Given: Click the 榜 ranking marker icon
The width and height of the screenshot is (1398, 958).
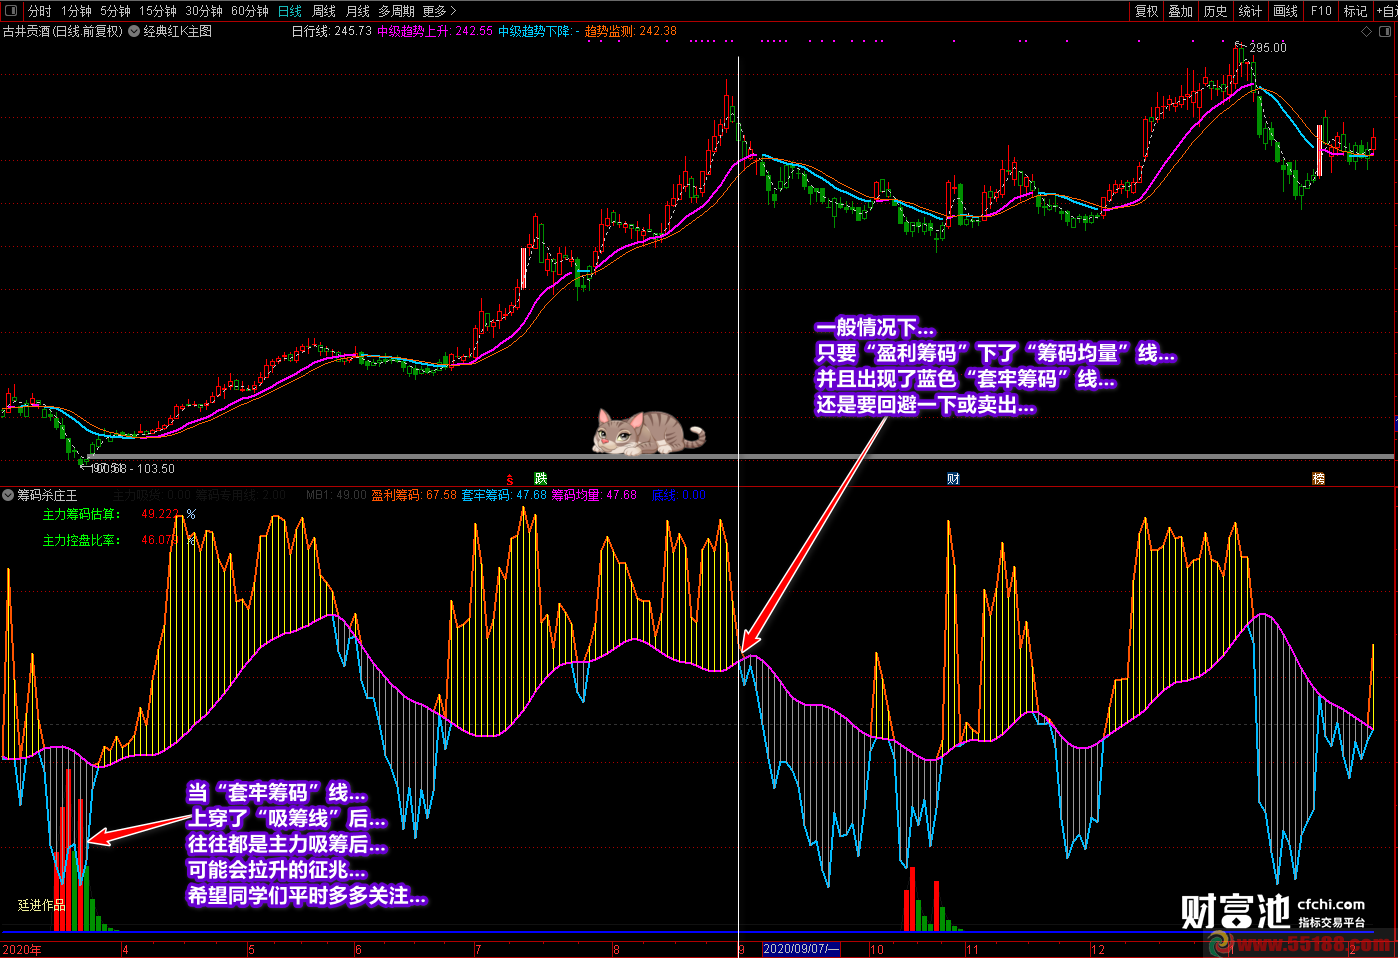Looking at the screenshot, I should [1318, 478].
